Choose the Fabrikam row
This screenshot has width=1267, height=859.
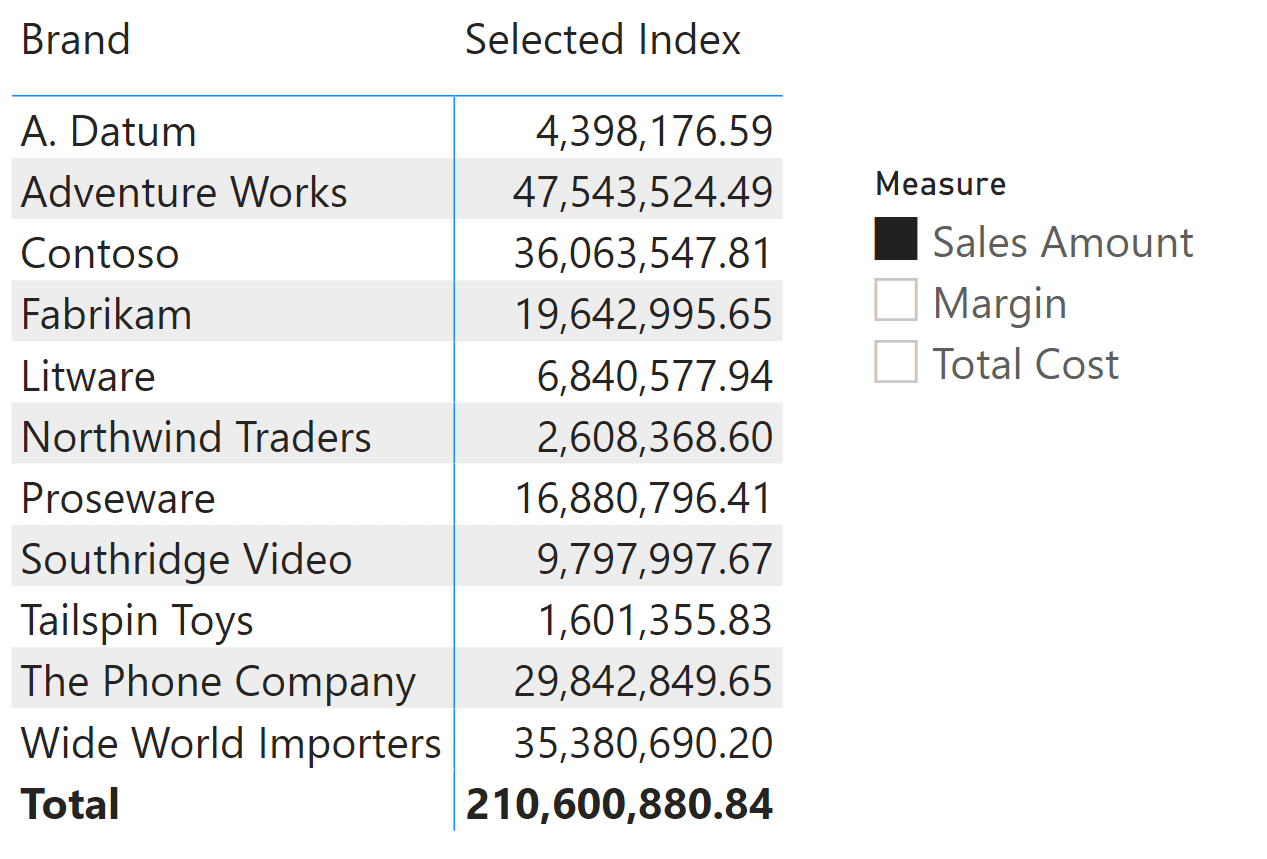pos(397,314)
